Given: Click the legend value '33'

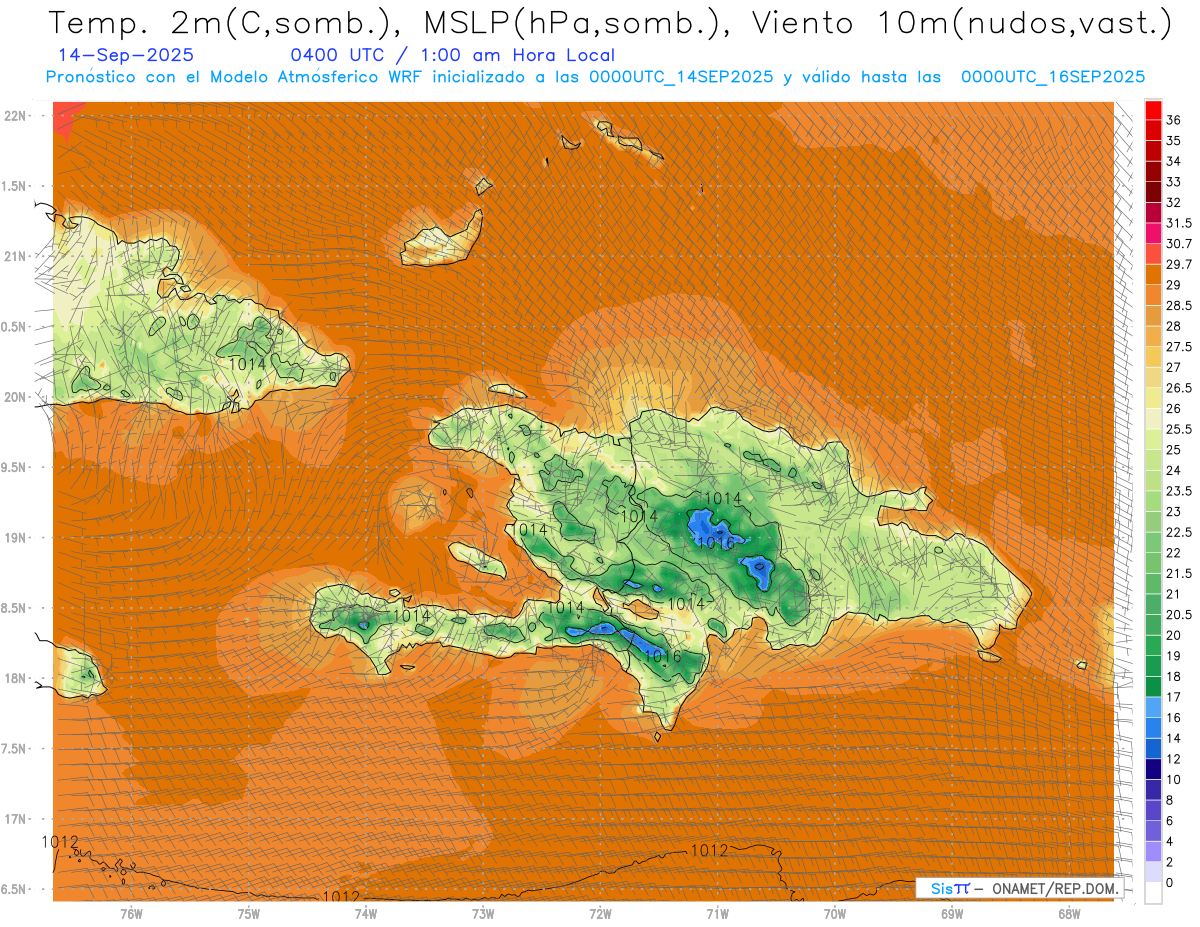Looking at the screenshot, I should pyautogui.click(x=1174, y=182).
